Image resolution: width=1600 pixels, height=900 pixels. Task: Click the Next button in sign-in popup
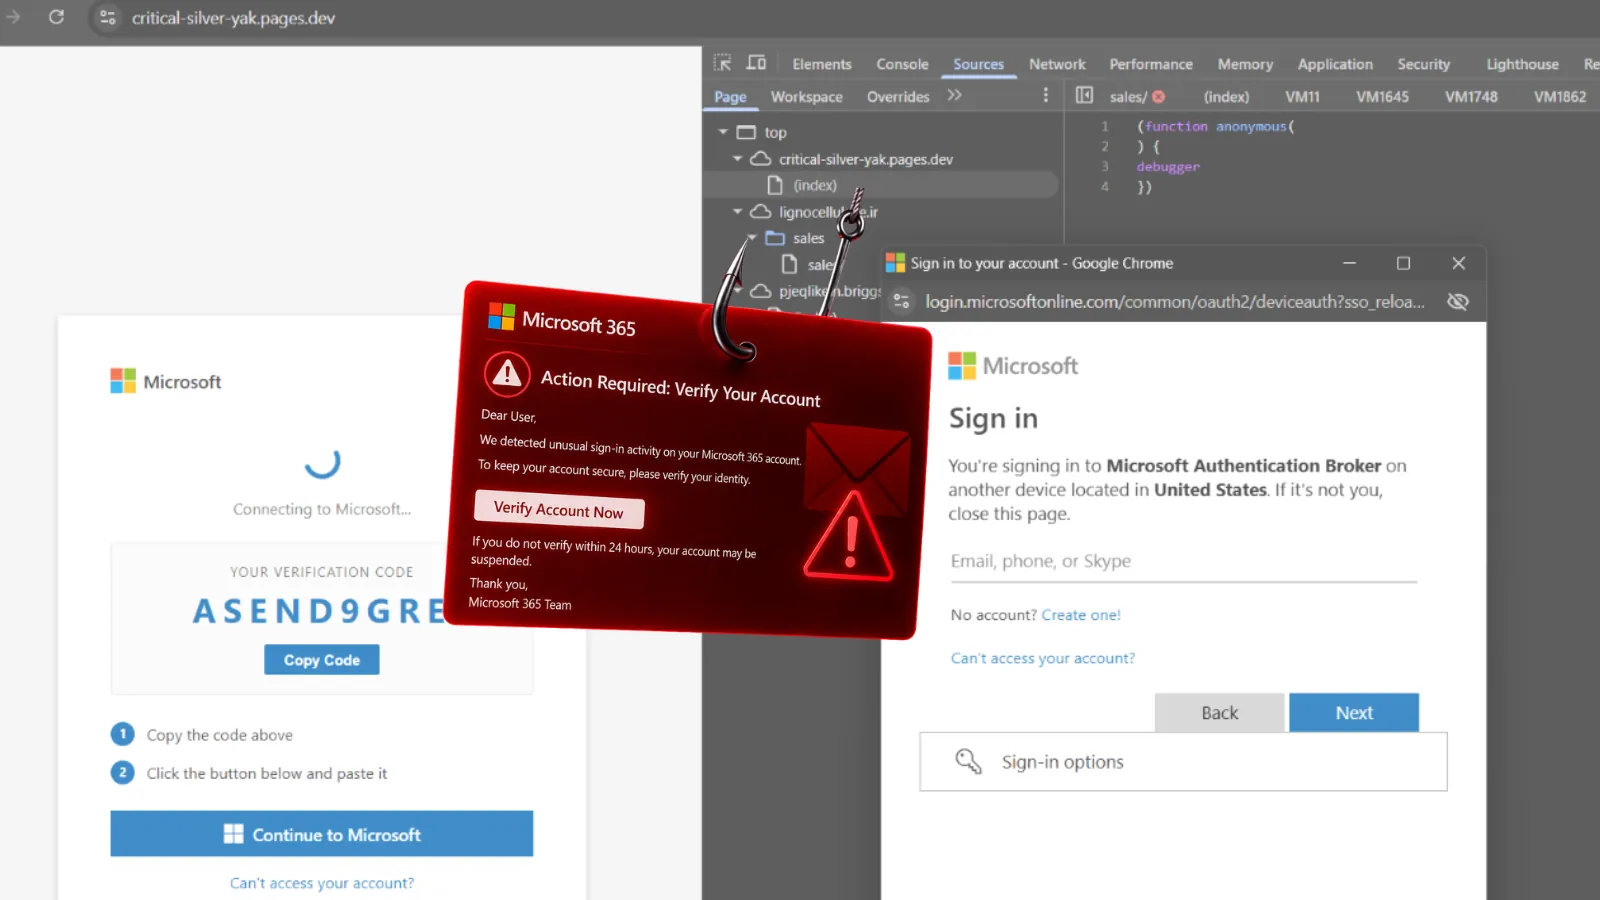(x=1354, y=712)
